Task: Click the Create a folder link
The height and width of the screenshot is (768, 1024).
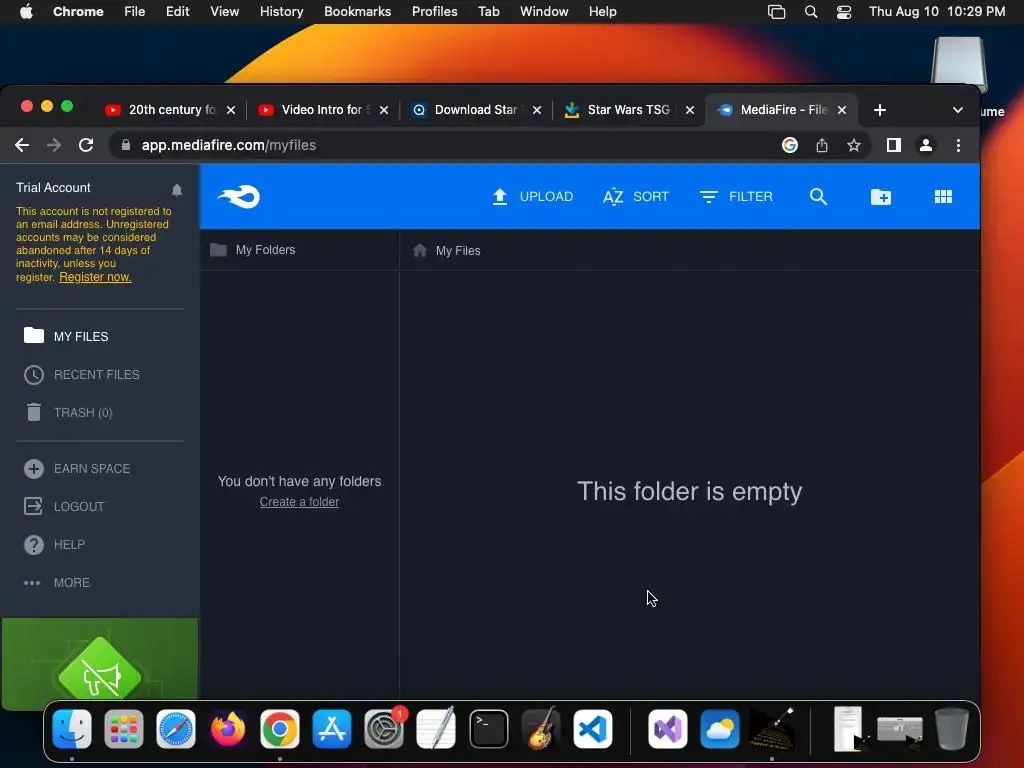Action: (x=299, y=502)
